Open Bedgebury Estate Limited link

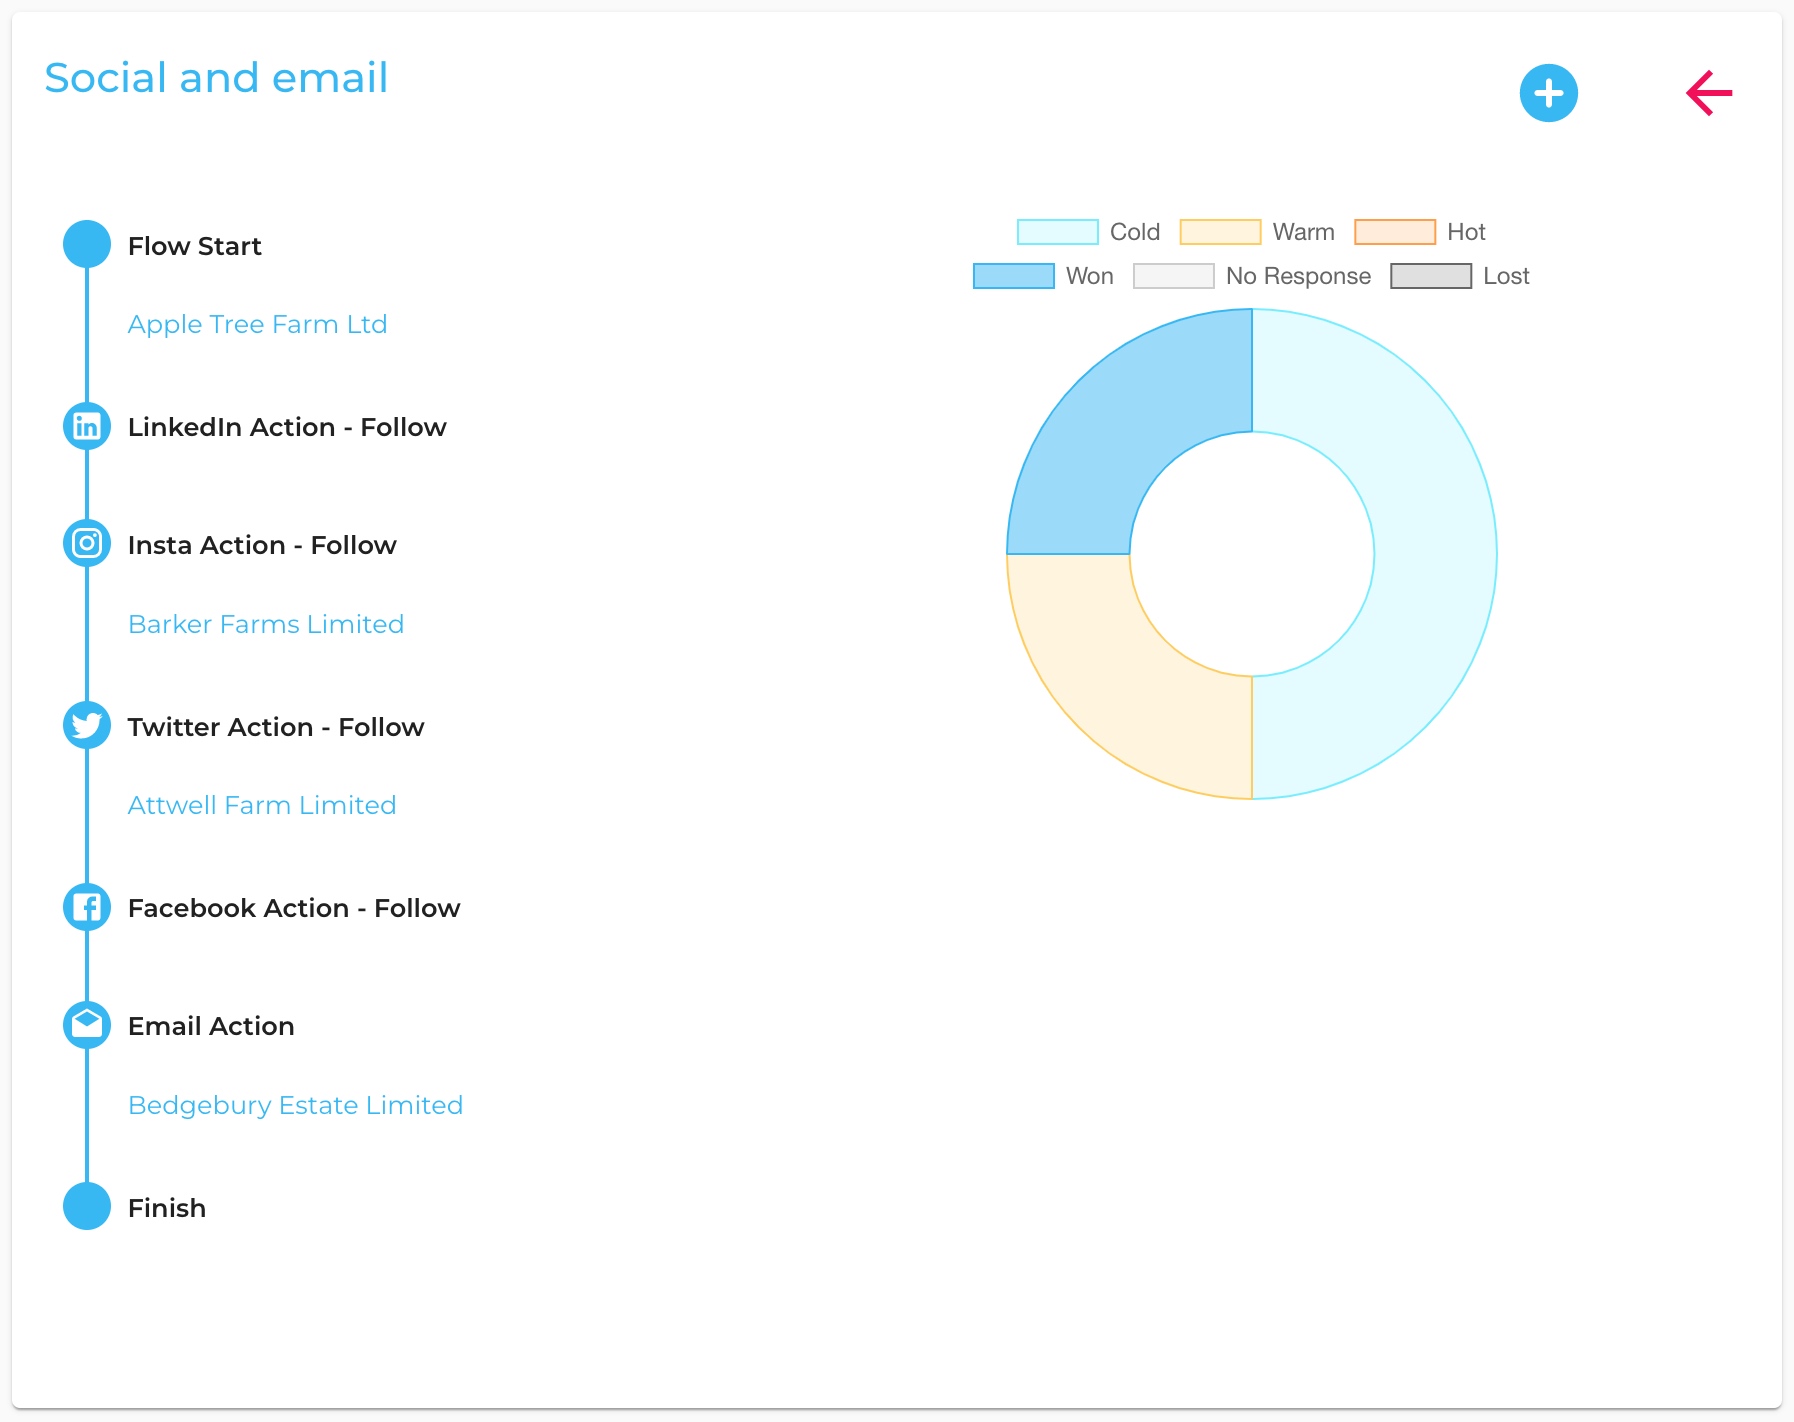tap(295, 1105)
